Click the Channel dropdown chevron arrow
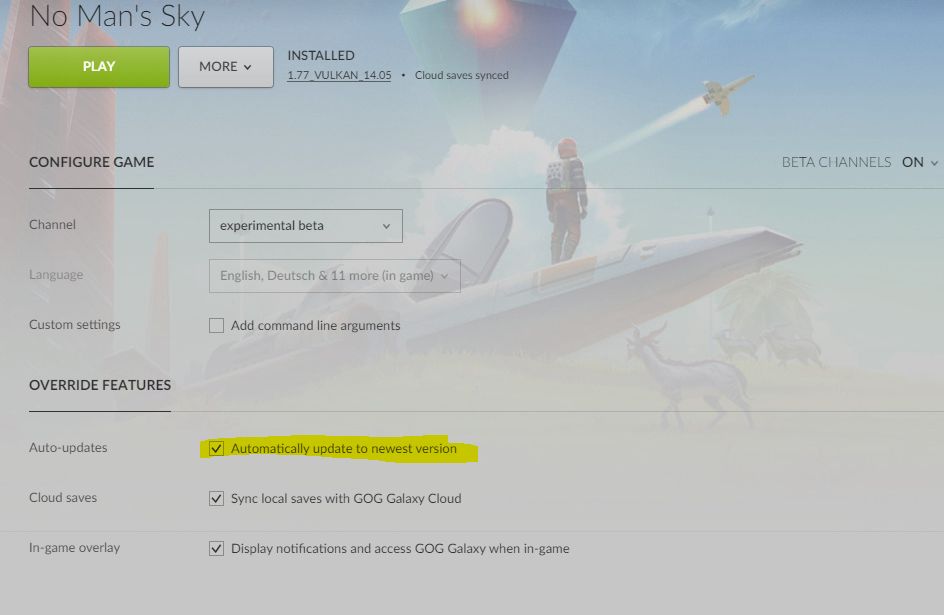The width and height of the screenshot is (944, 615). (386, 226)
